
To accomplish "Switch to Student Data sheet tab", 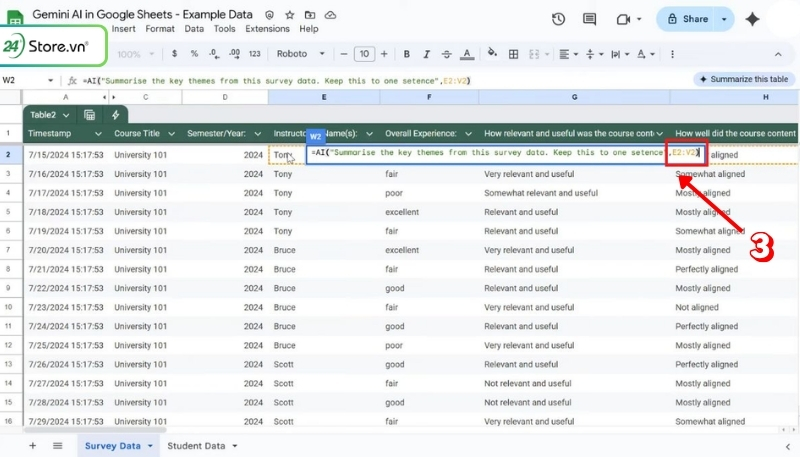I will click(x=196, y=446).
